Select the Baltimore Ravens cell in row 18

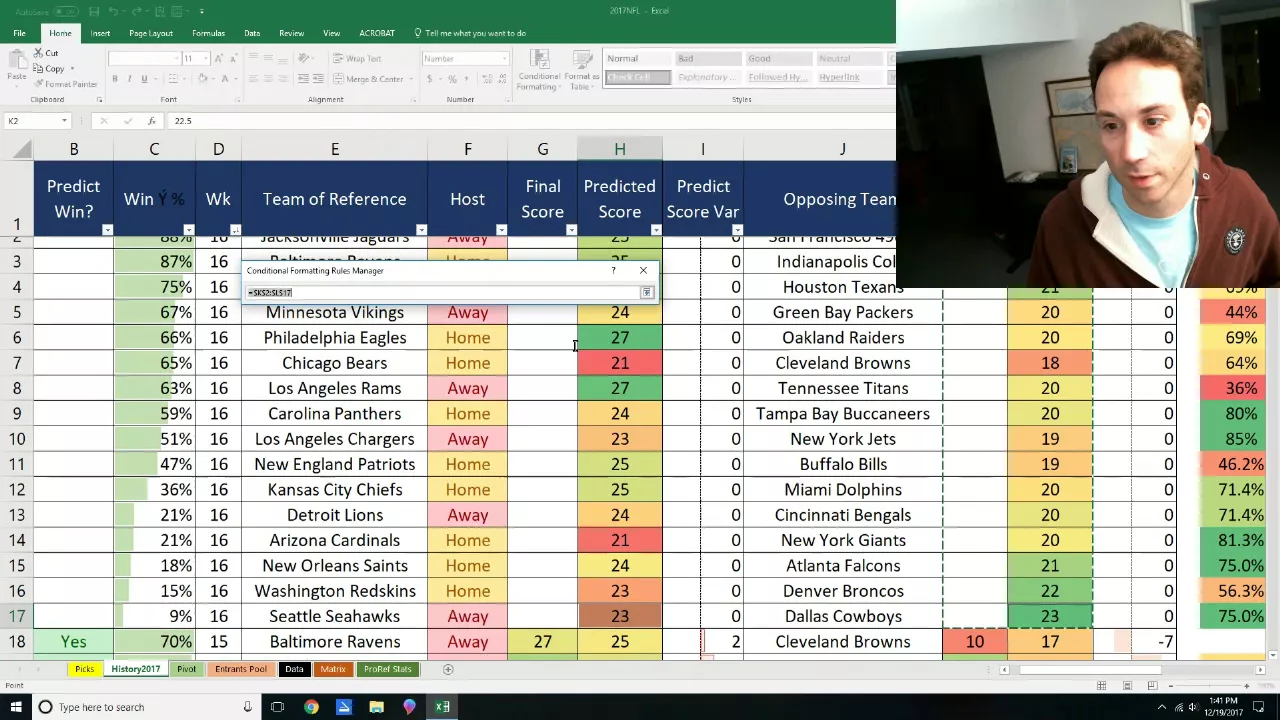(334, 642)
